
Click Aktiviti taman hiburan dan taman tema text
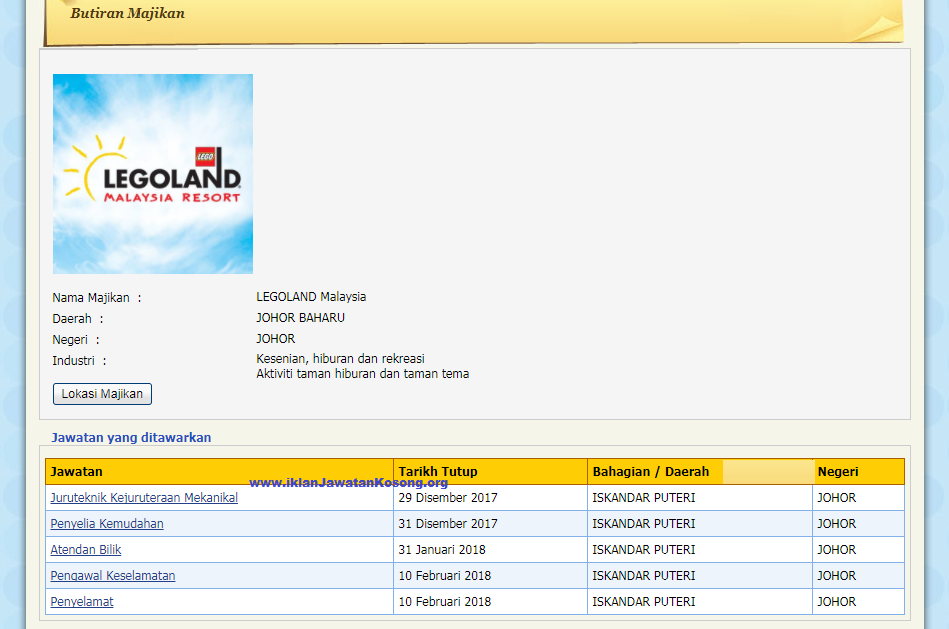pyautogui.click(x=363, y=374)
